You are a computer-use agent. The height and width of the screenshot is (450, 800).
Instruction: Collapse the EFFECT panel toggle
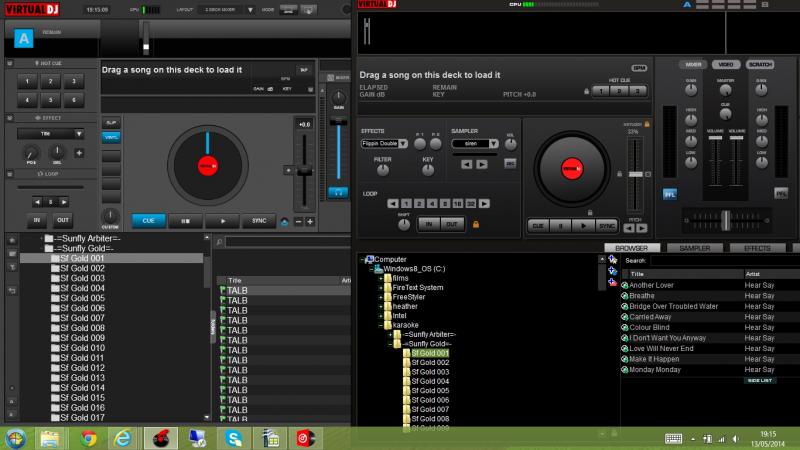[x=10, y=118]
